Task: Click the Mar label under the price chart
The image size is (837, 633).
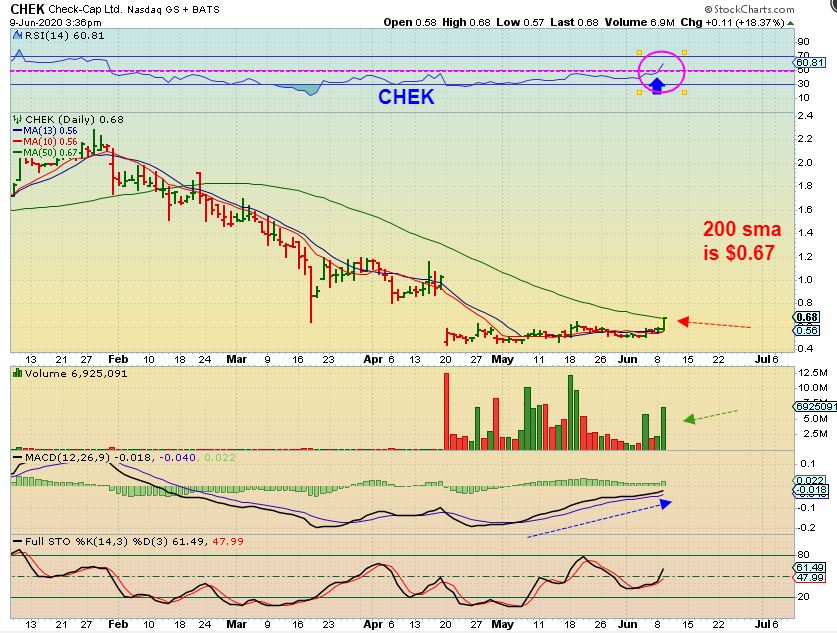Action: click(x=236, y=359)
